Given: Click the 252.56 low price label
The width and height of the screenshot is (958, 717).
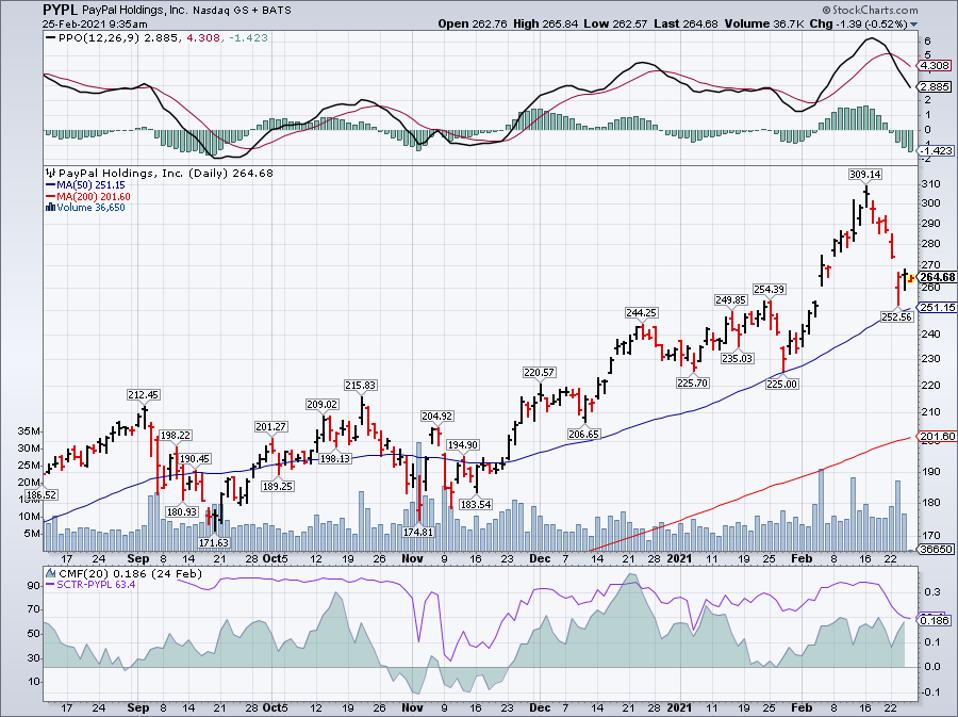Looking at the screenshot, I should click(897, 316).
